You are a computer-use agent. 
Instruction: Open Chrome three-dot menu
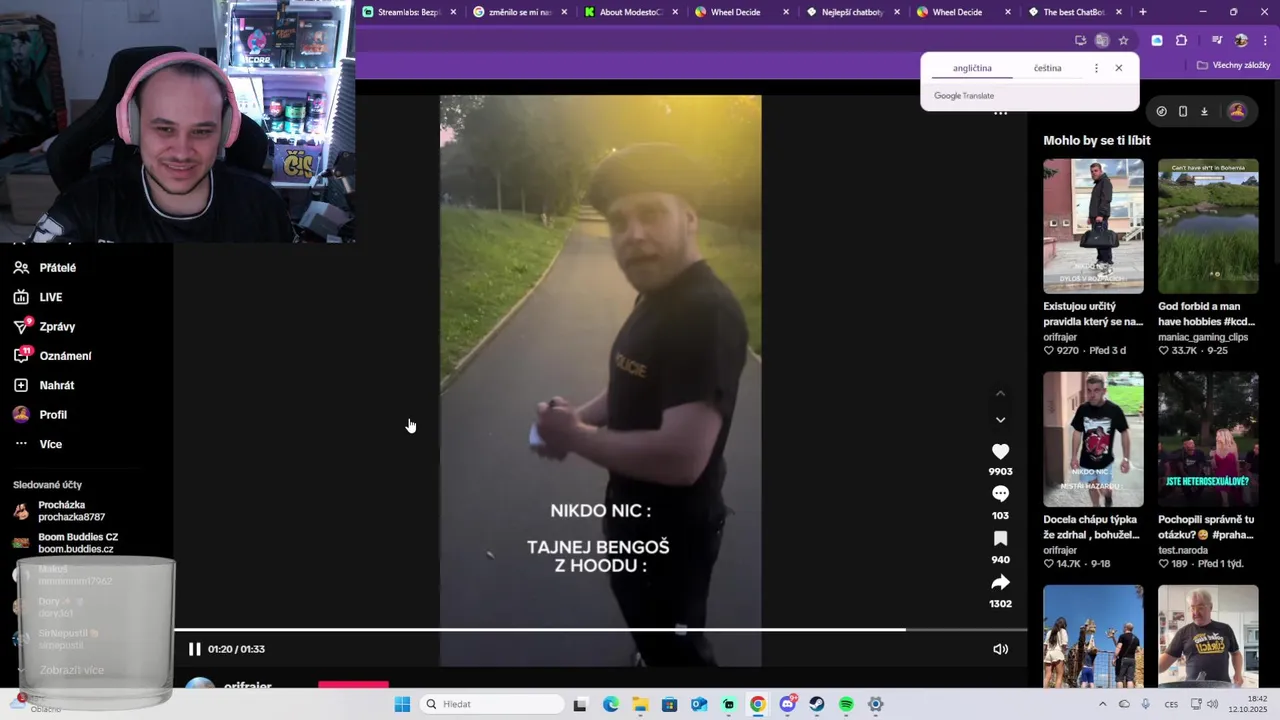[x=1263, y=40]
